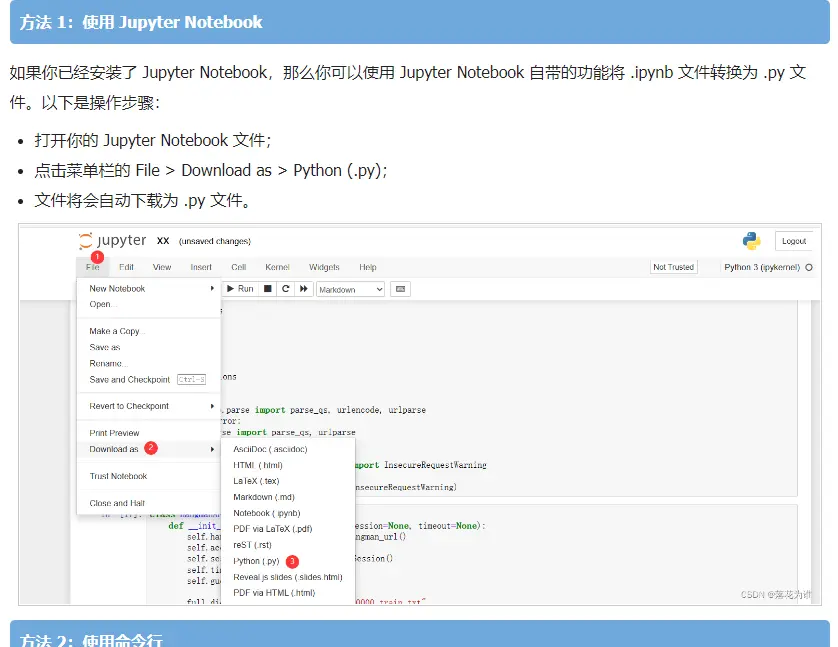
Task: Select Rename... menu entry
Action: [x=149, y=363]
